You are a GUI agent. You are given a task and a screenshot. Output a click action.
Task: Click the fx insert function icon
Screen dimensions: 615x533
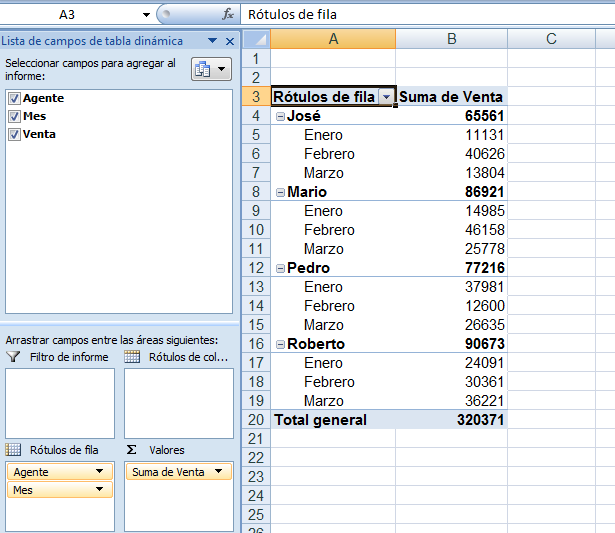pyautogui.click(x=228, y=15)
